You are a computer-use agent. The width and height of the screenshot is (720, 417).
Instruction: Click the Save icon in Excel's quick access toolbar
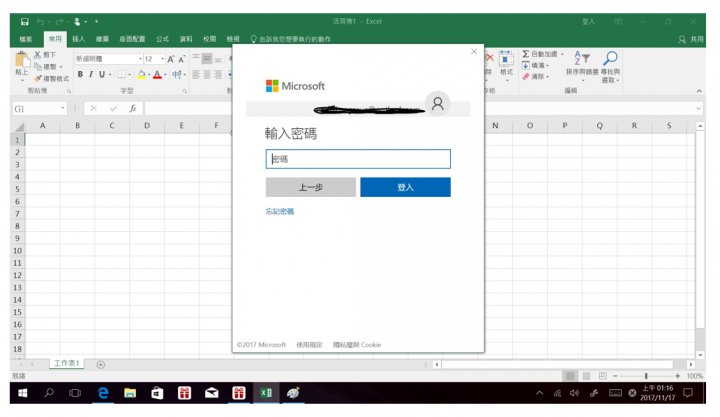tap(25, 22)
